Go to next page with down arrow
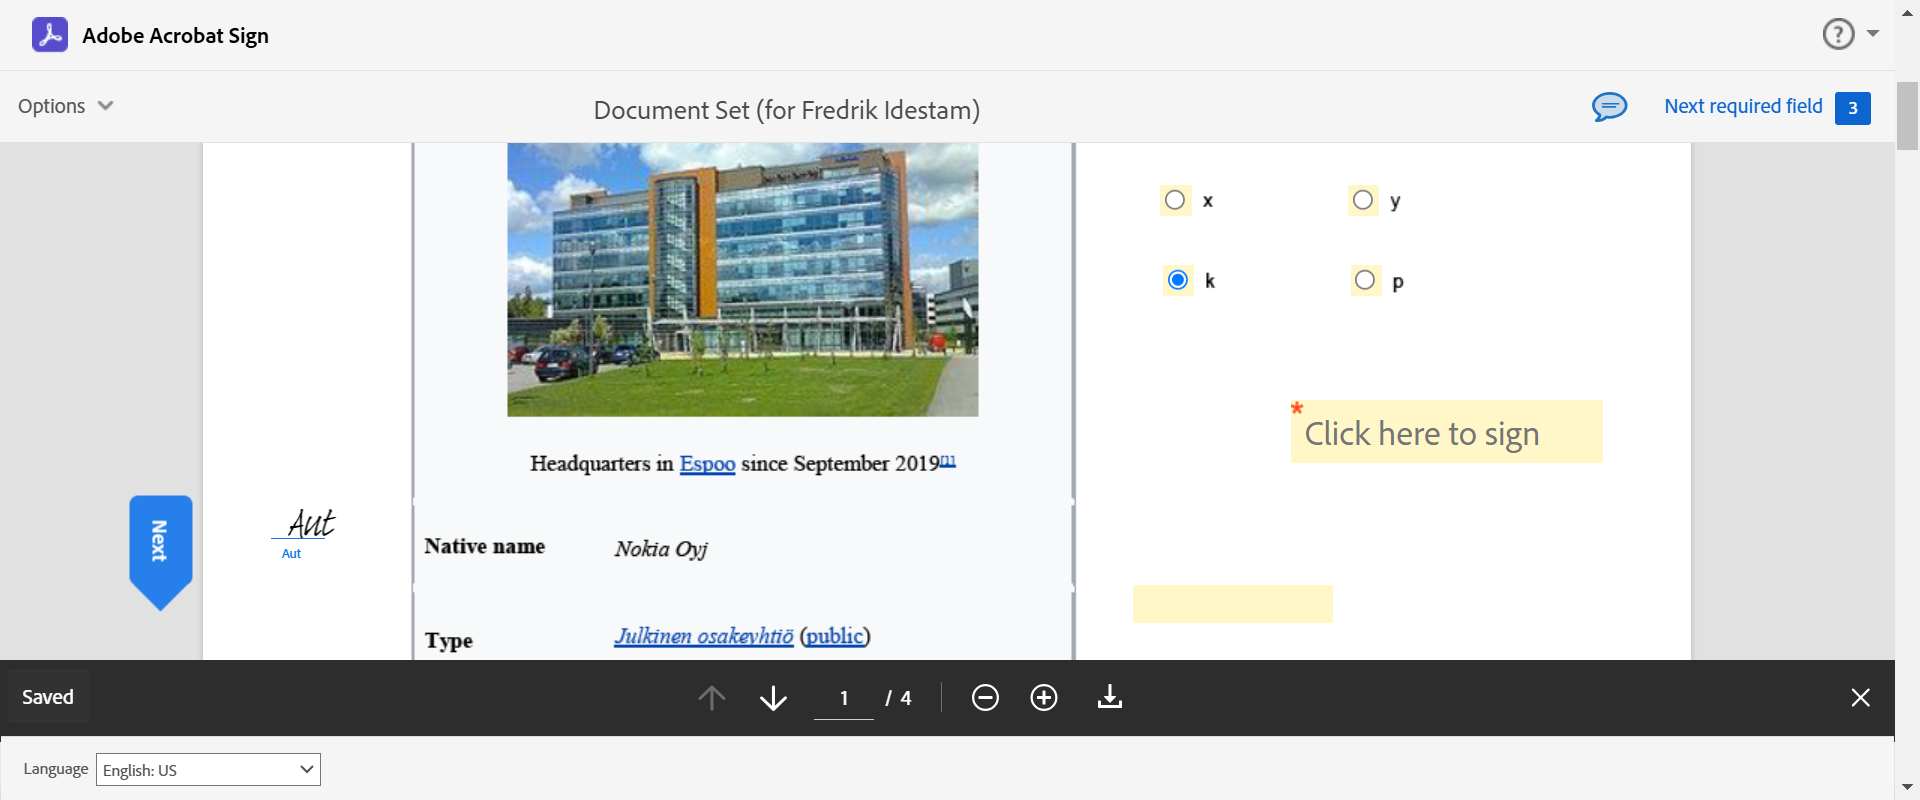Viewport: 1920px width, 800px height. pyautogui.click(x=773, y=697)
